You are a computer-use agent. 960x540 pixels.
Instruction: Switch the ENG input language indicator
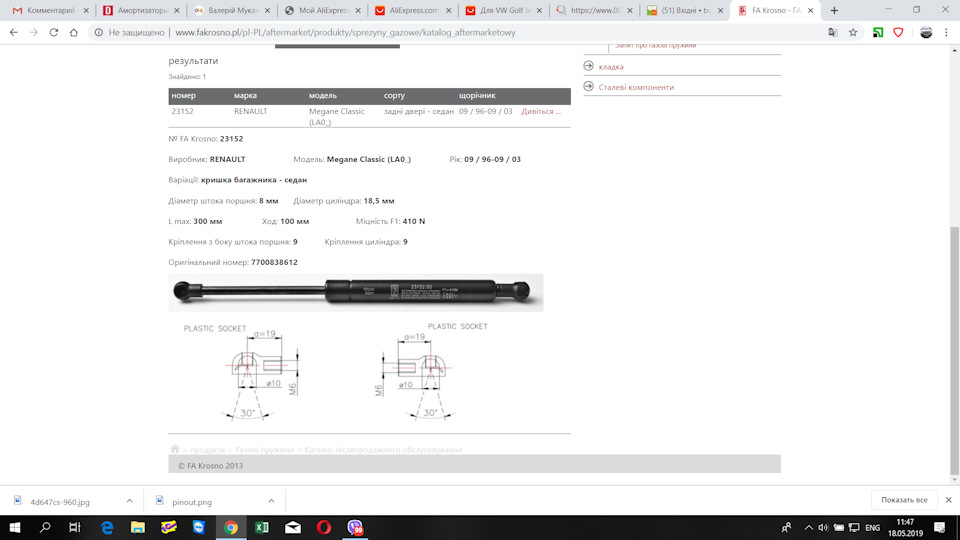(x=872, y=527)
